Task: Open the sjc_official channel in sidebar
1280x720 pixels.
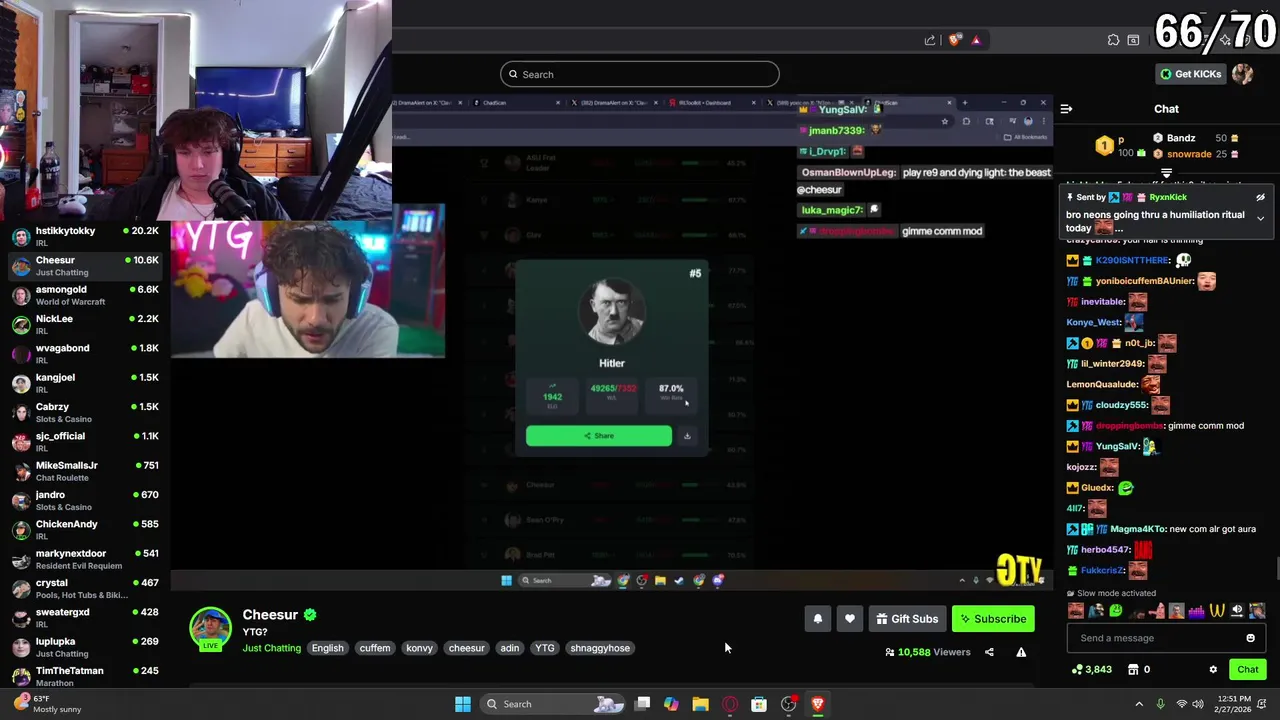Action: [87, 441]
